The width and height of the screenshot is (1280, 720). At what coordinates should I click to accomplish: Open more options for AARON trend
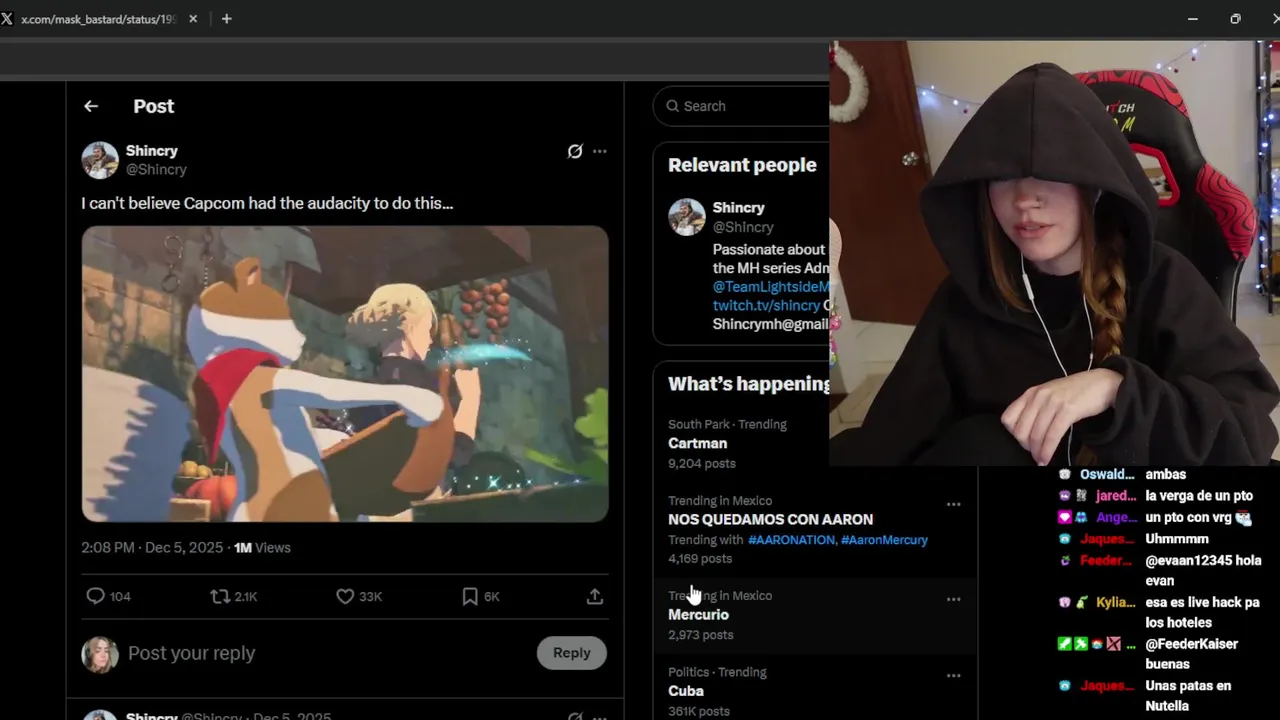[954, 504]
